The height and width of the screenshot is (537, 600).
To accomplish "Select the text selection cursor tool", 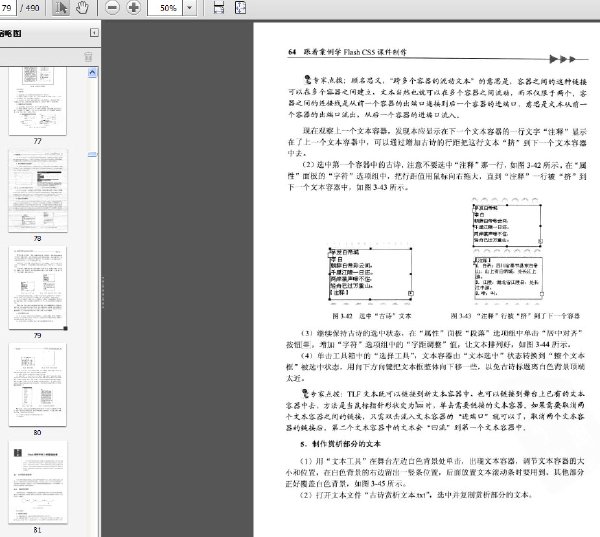I will click(x=61, y=8).
